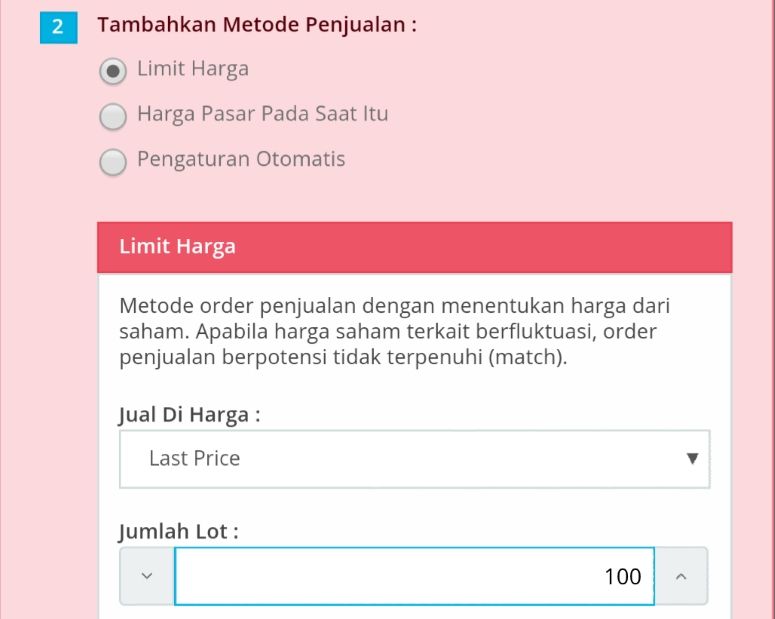Click the Jual Di Harga field label
This screenshot has height=619, width=775.
(x=189, y=415)
